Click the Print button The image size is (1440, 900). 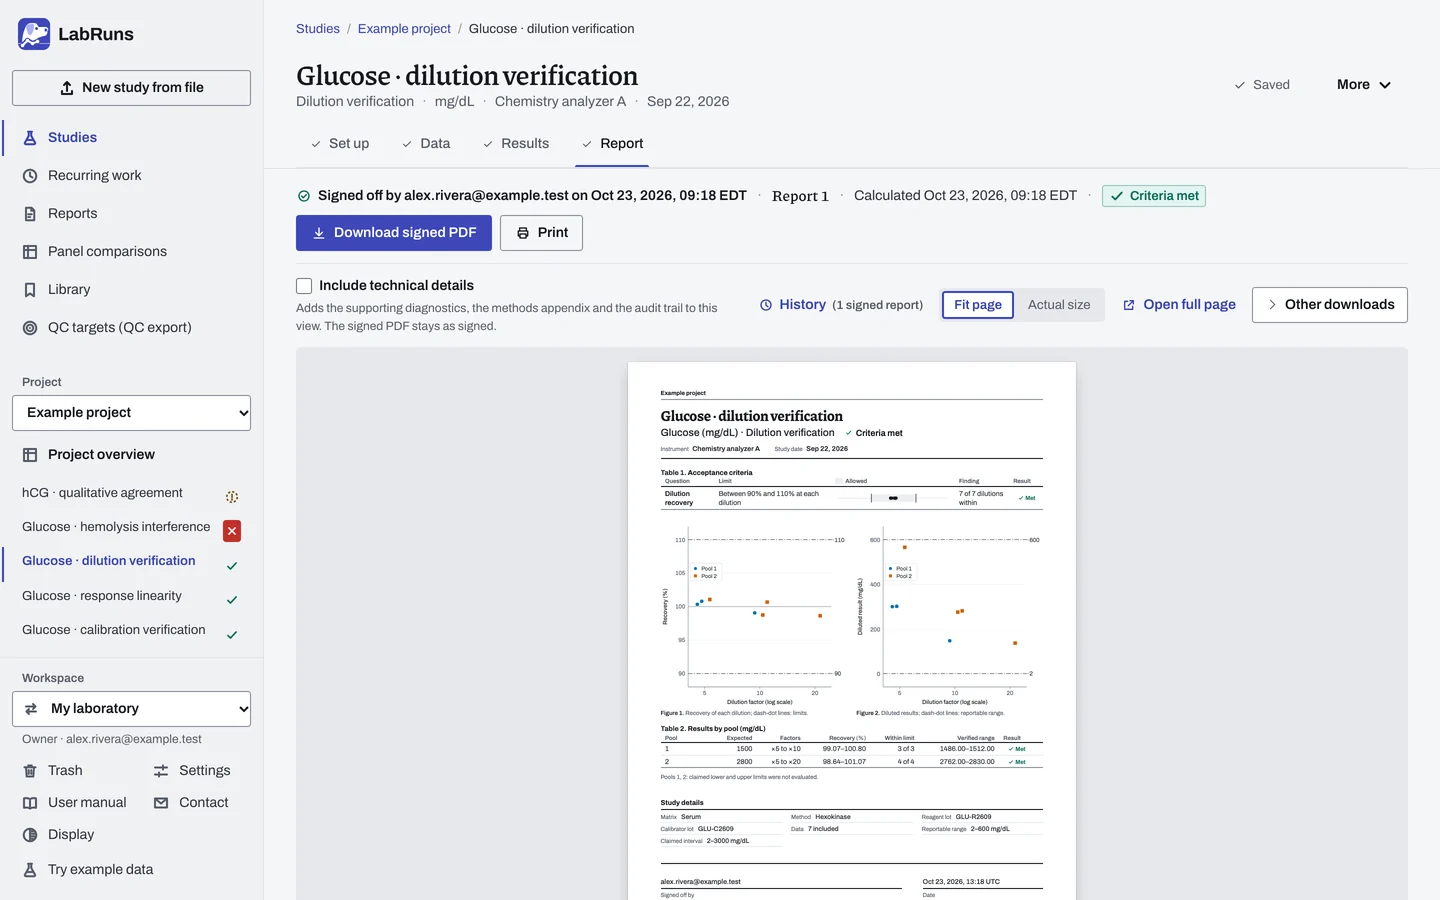541,233
